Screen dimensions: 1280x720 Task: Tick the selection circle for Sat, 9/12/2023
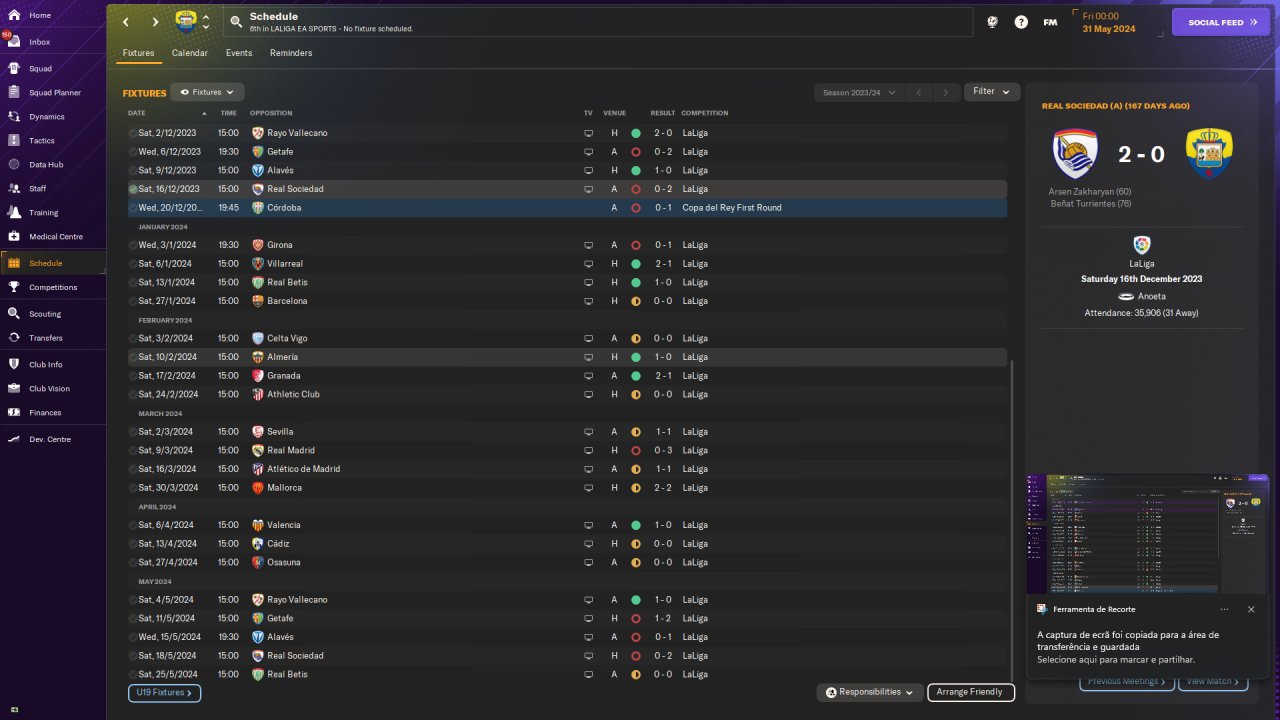(x=133, y=171)
